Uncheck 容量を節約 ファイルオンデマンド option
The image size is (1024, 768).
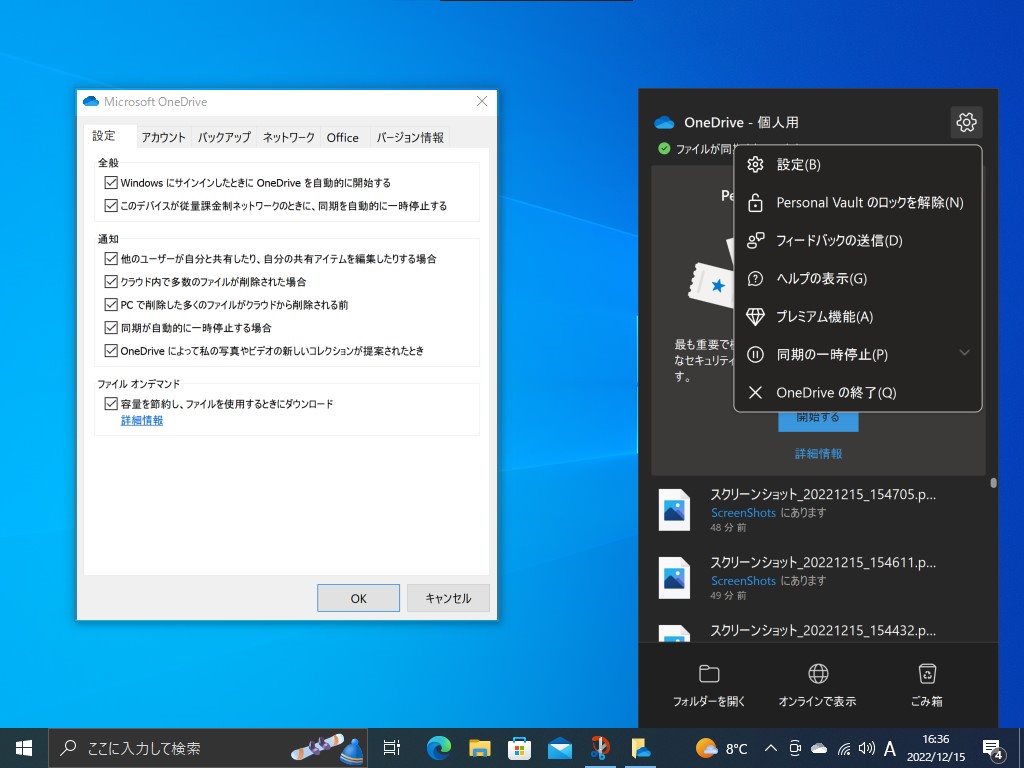coord(112,404)
